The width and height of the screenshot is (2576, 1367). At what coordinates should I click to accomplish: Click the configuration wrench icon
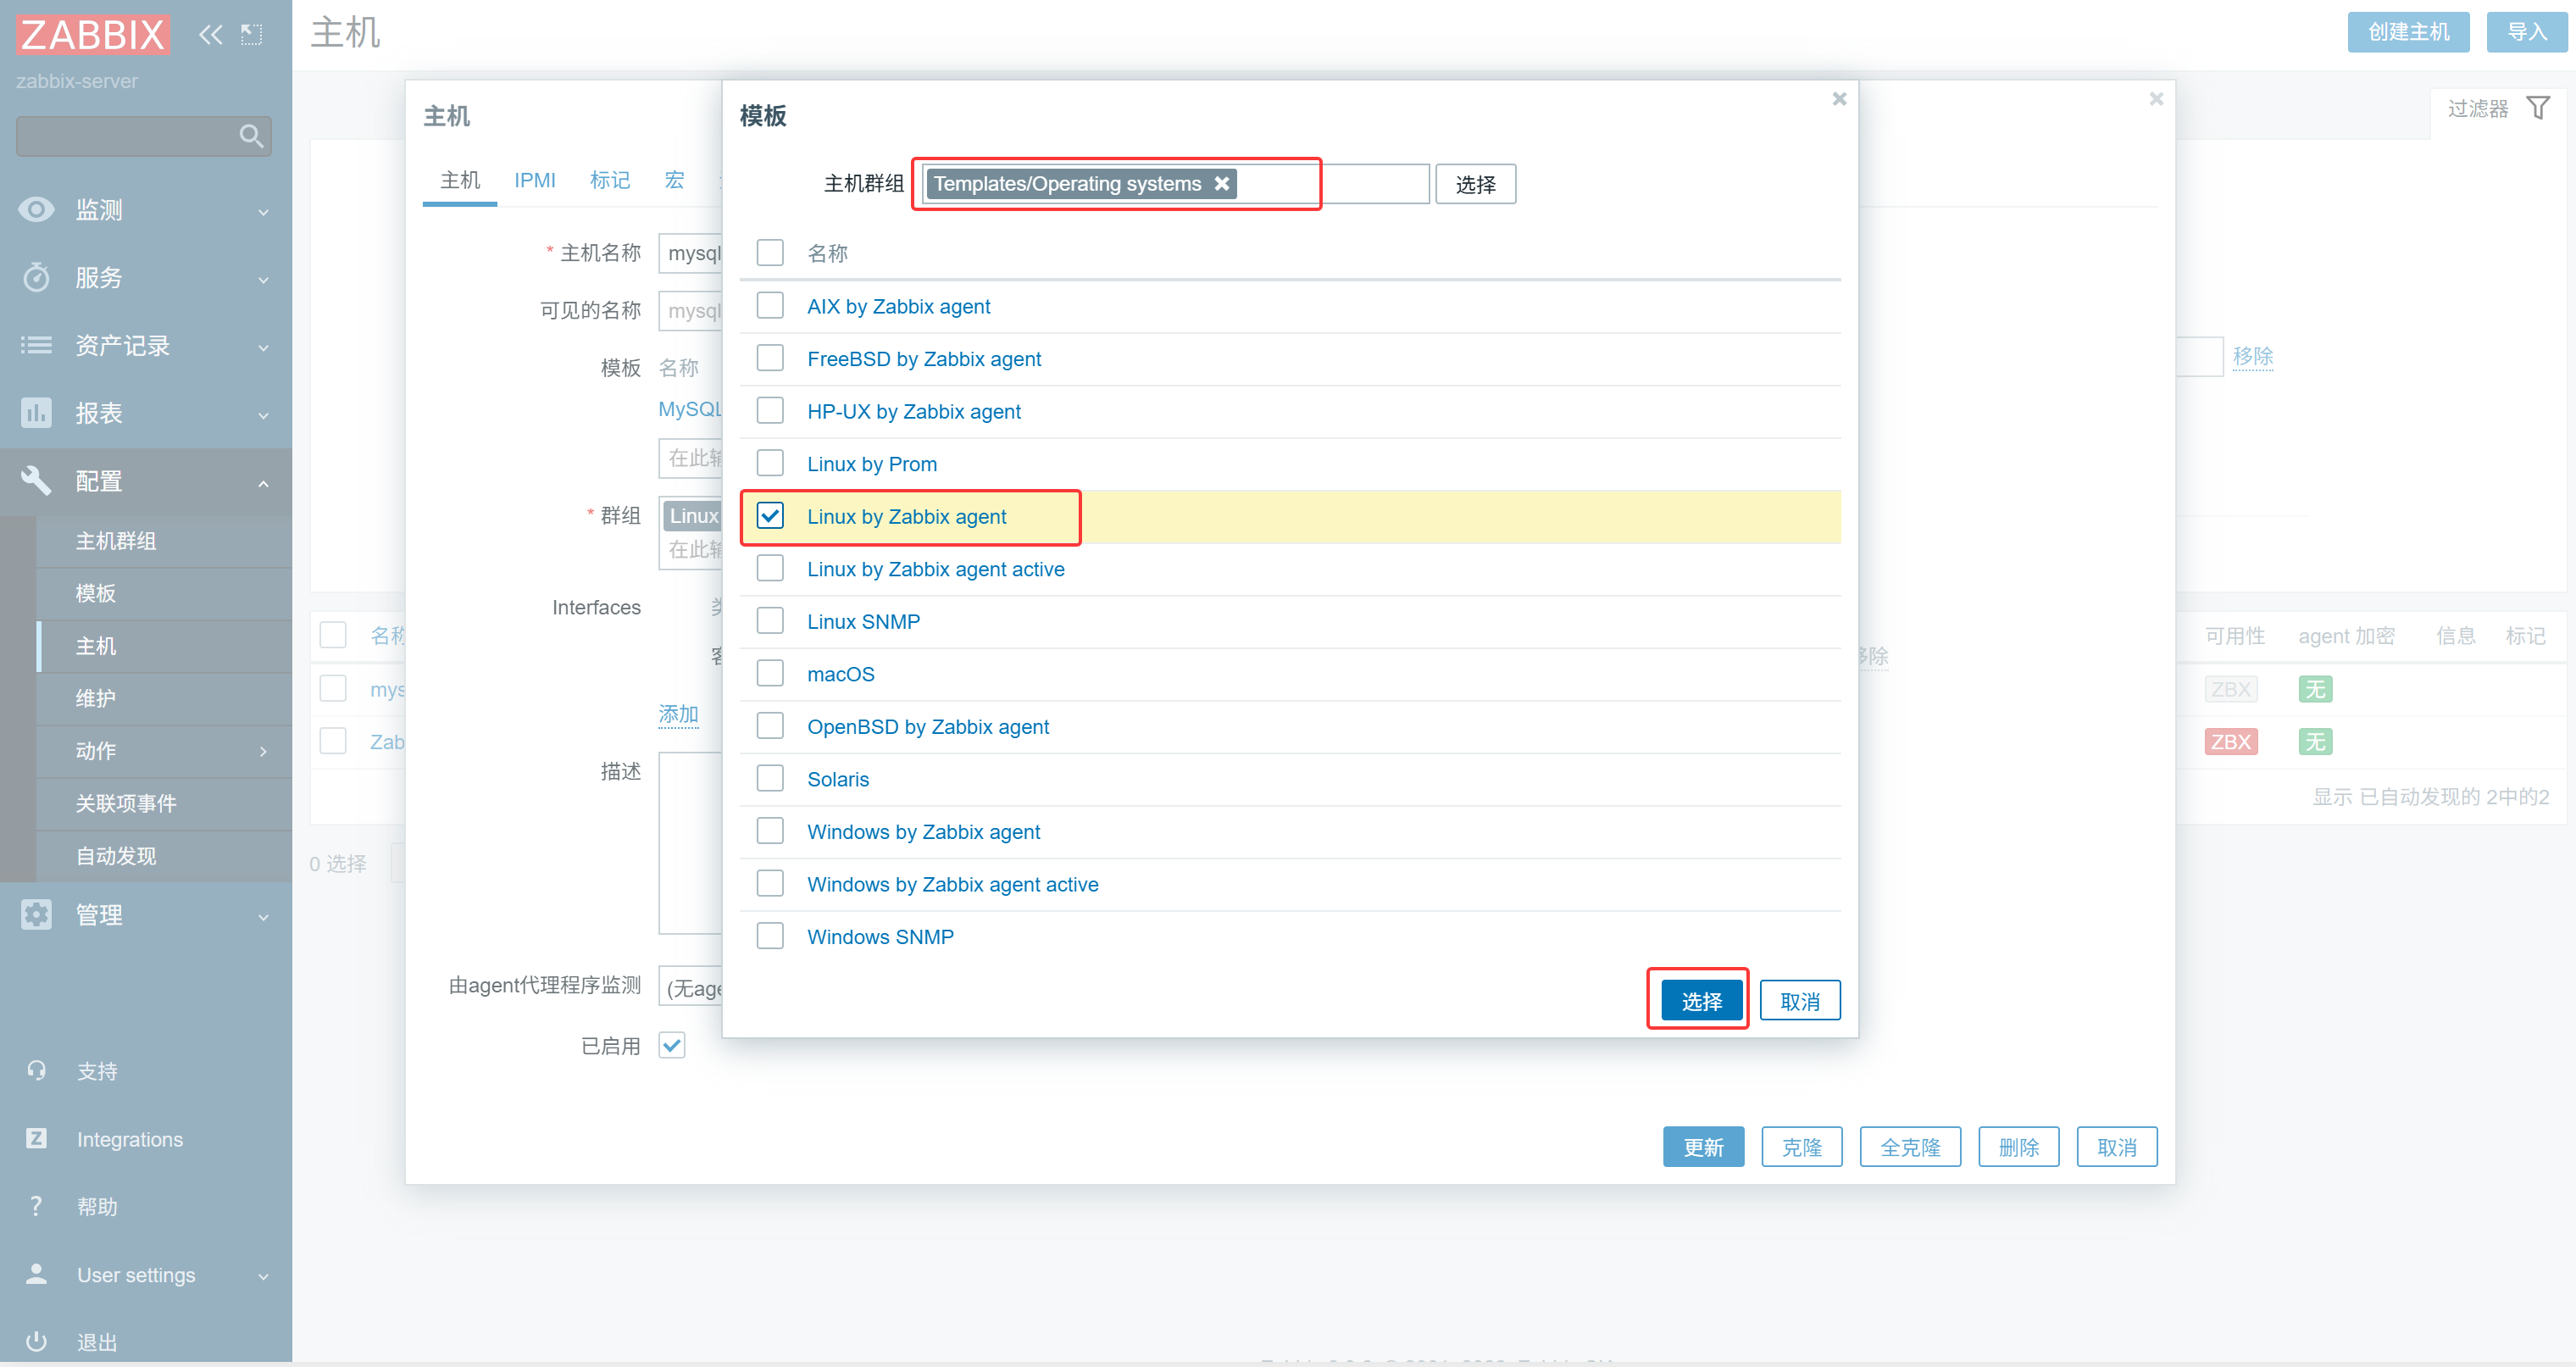[37, 480]
